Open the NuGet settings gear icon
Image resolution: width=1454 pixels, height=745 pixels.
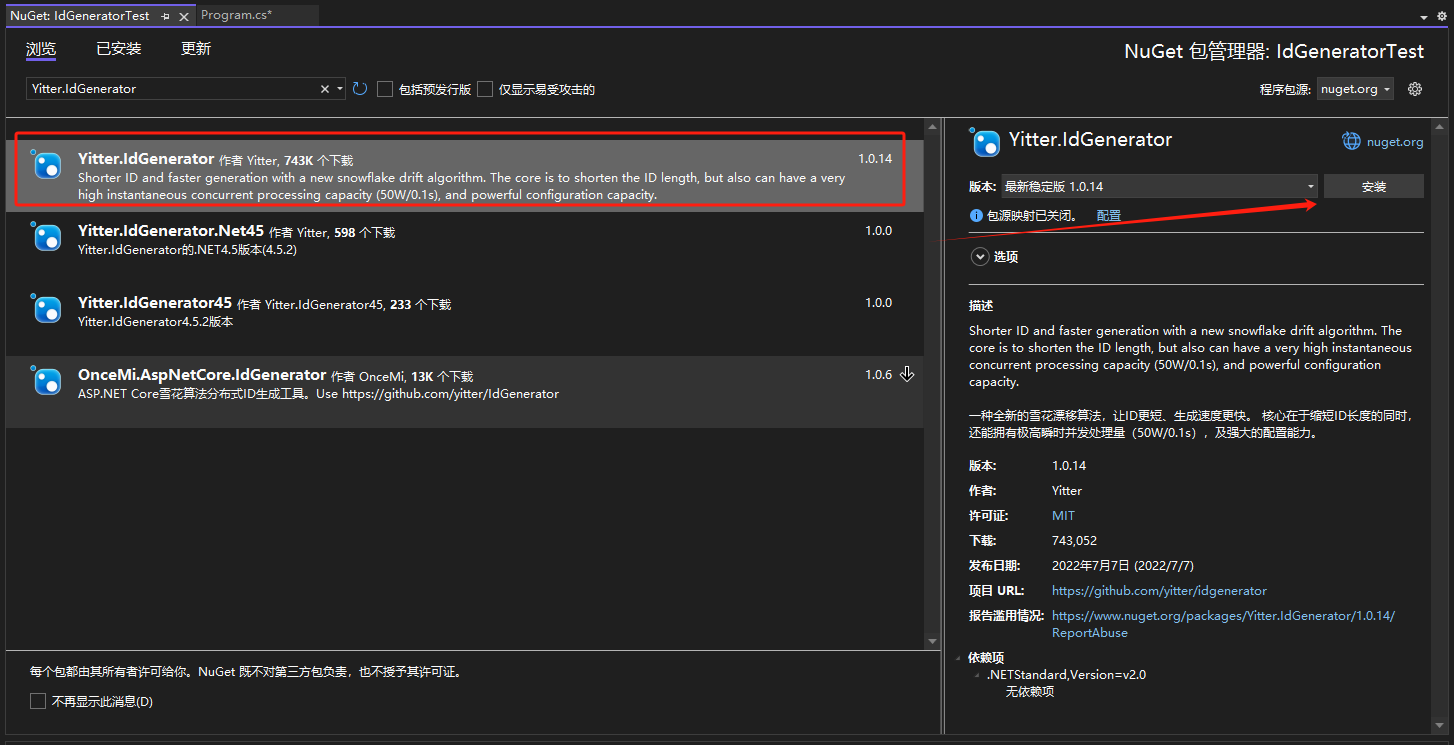(x=1415, y=89)
